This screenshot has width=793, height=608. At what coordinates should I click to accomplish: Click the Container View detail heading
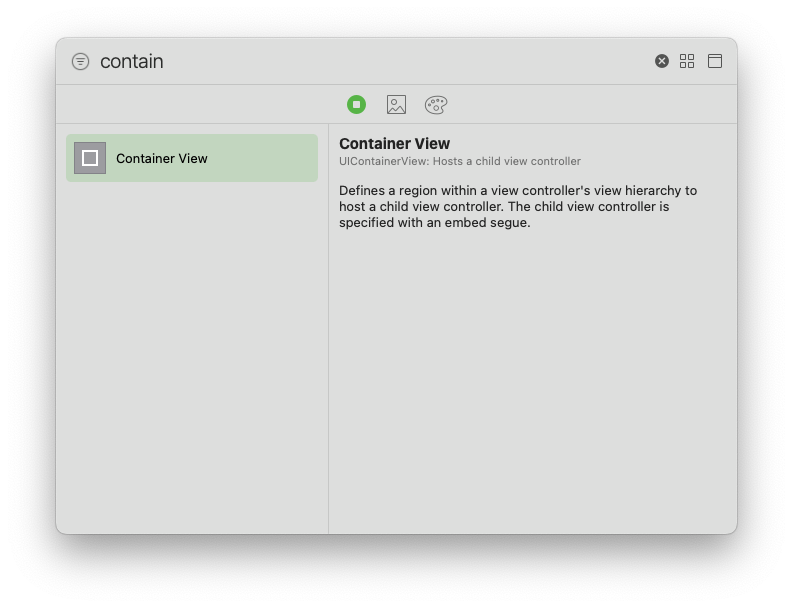point(394,144)
